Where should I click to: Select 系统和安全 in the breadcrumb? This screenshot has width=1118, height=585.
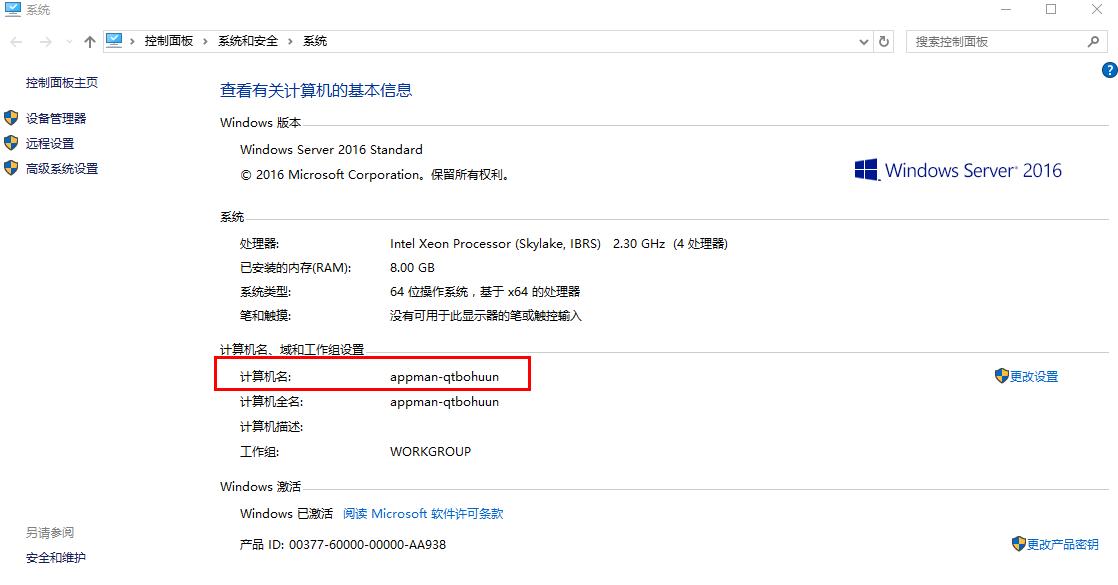(248, 41)
